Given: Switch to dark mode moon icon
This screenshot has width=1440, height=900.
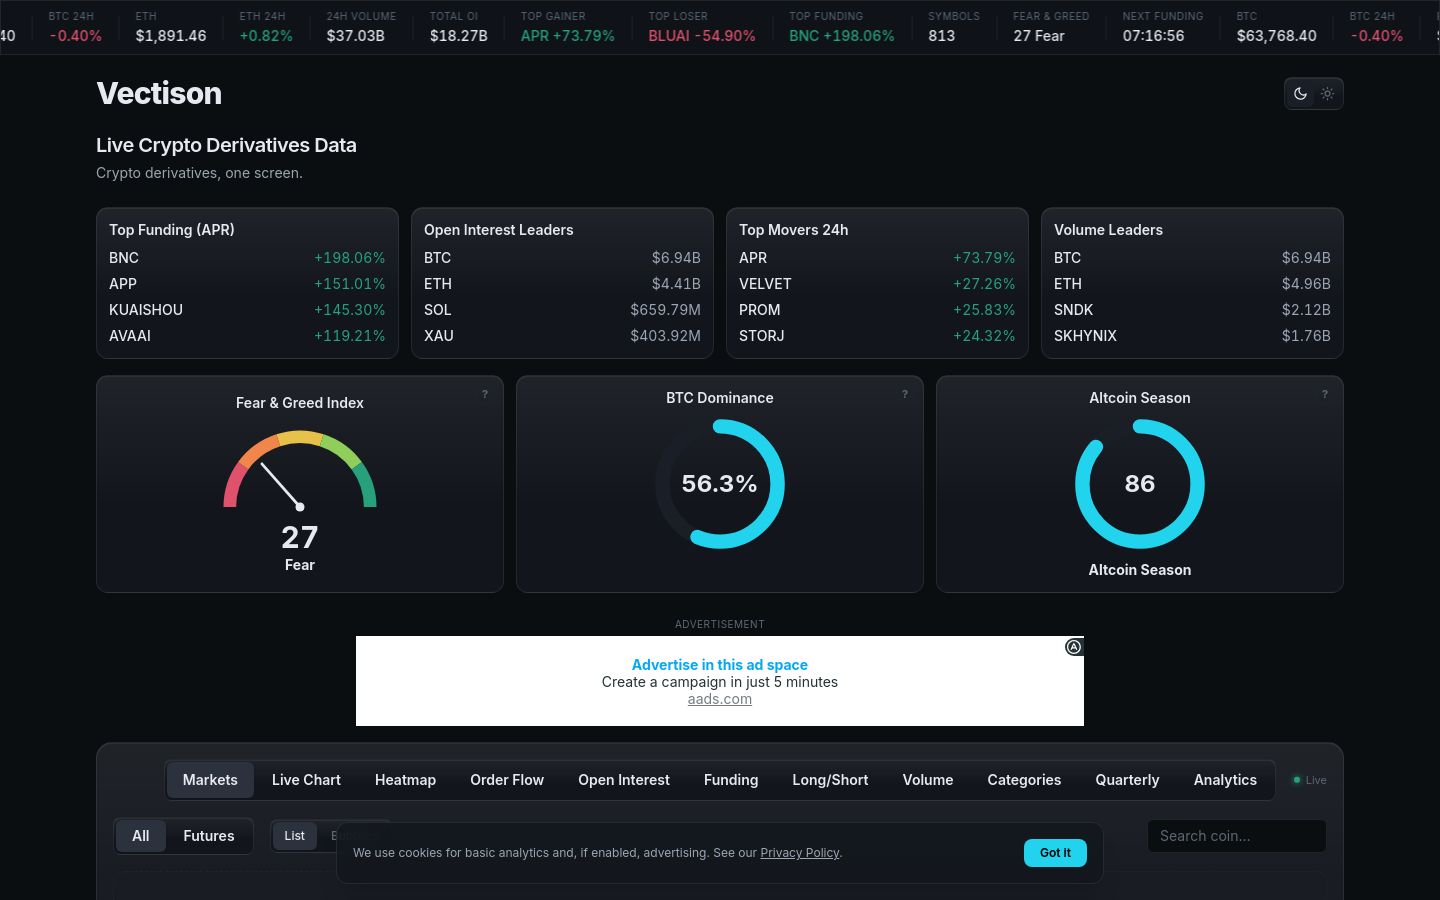Looking at the screenshot, I should tap(1300, 94).
